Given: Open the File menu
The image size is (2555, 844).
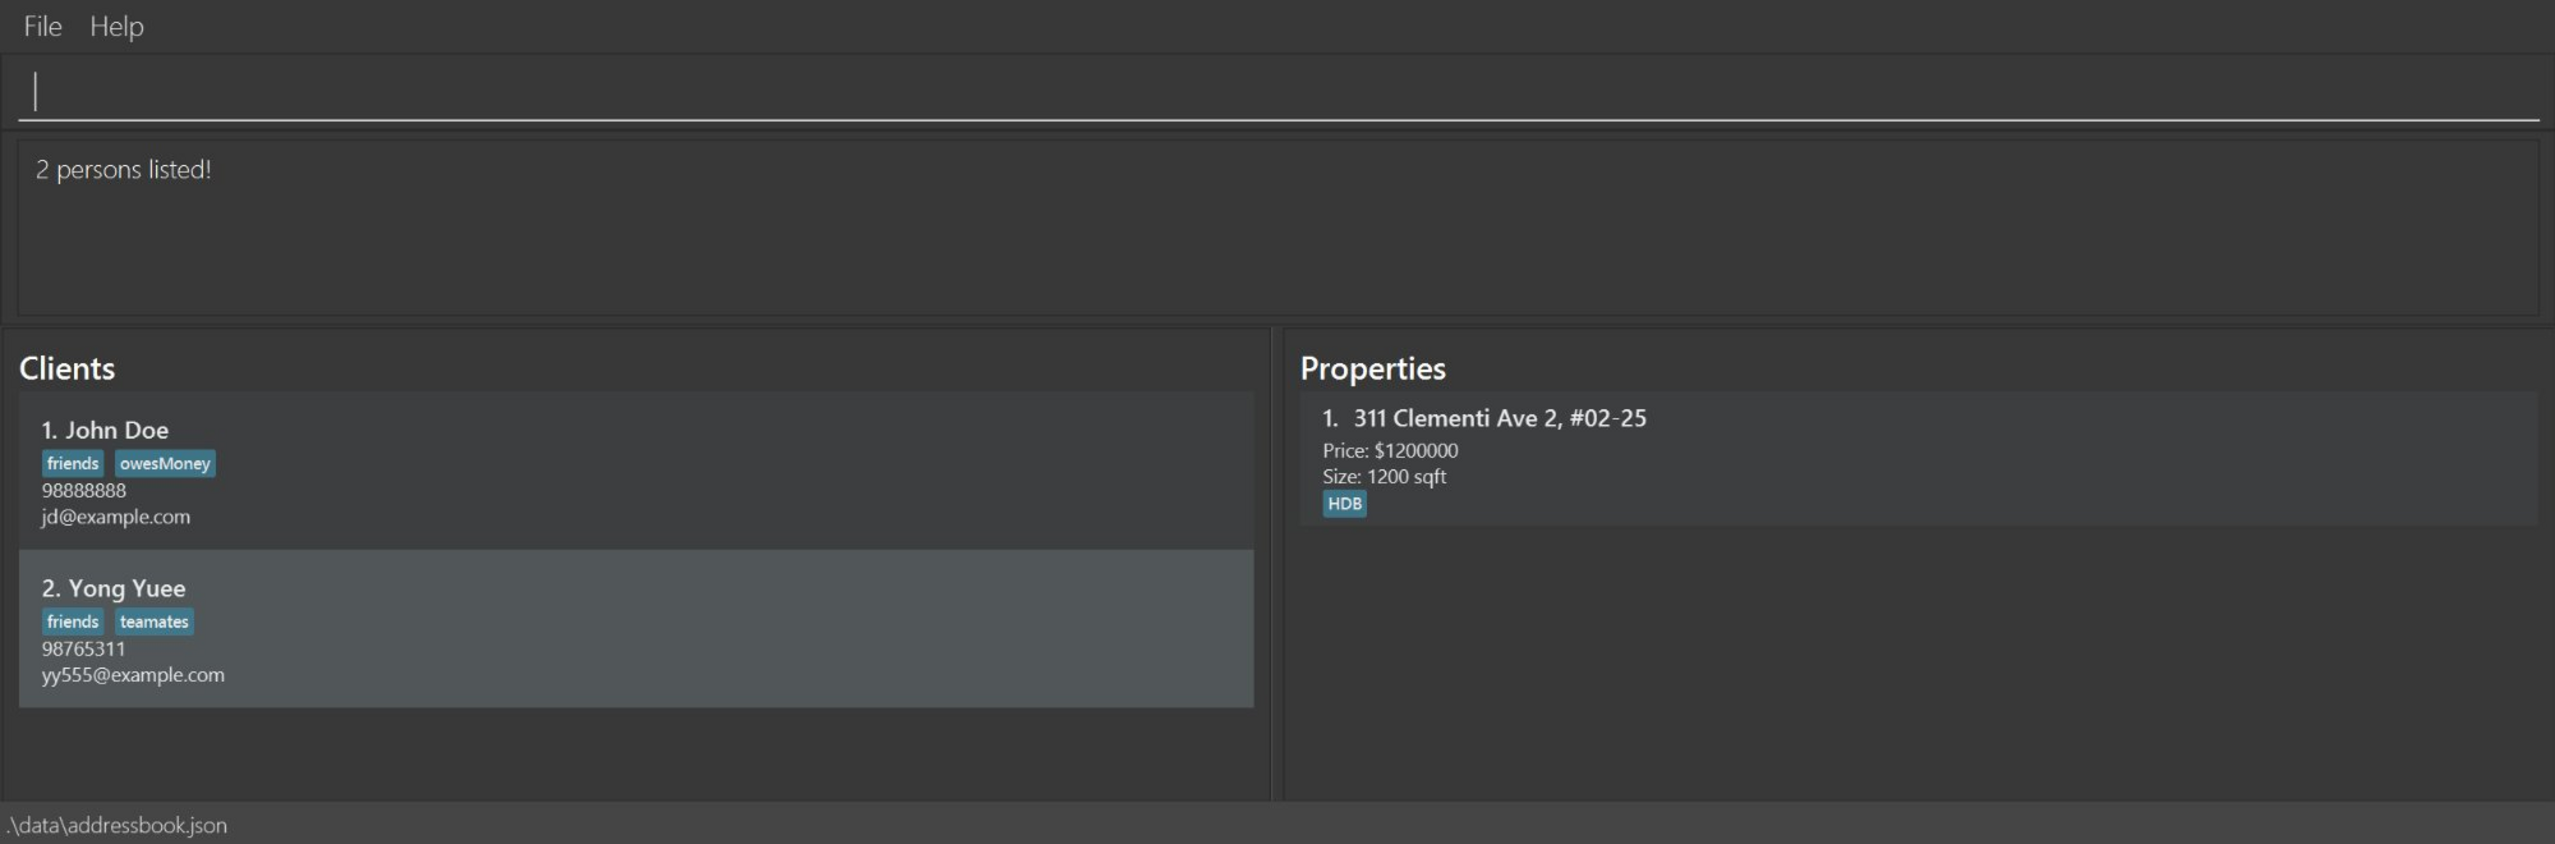Looking at the screenshot, I should click(42, 26).
